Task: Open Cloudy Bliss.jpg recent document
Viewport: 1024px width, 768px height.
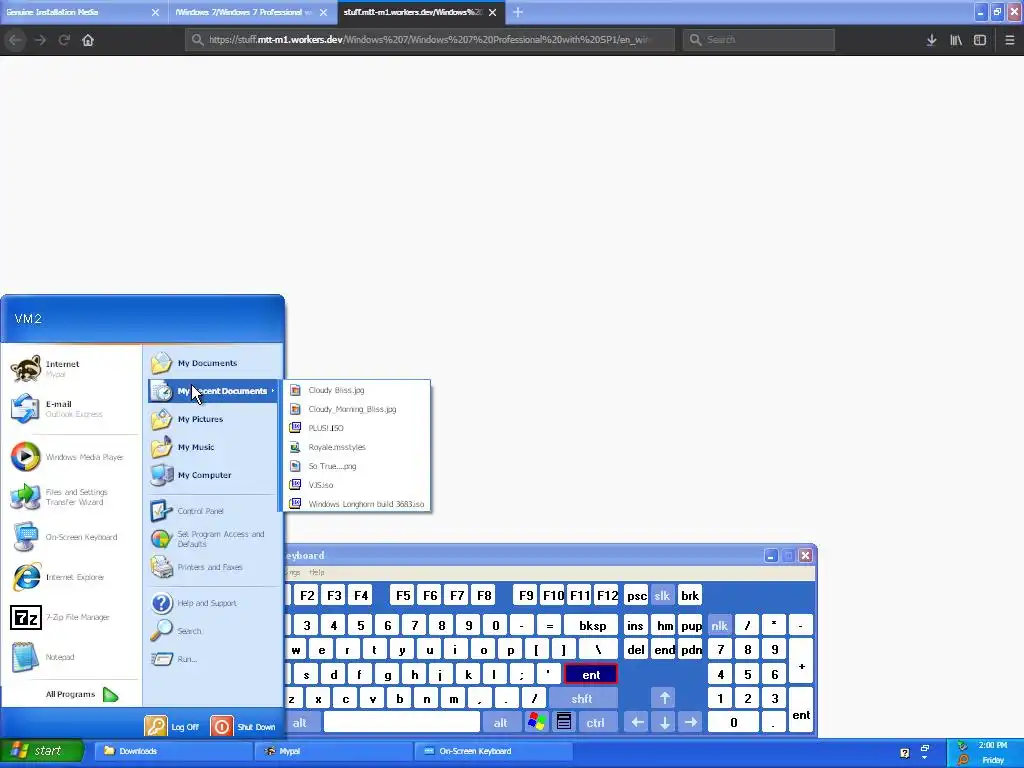Action: click(x=357, y=390)
